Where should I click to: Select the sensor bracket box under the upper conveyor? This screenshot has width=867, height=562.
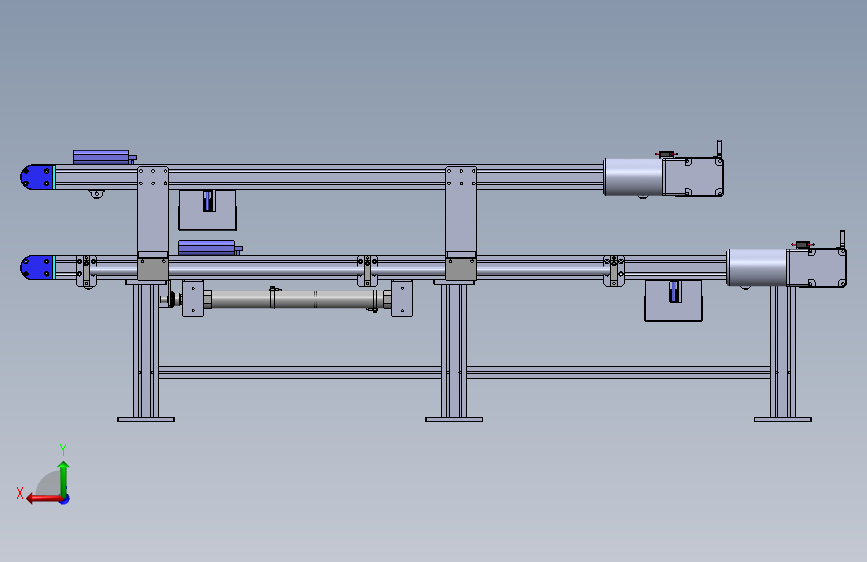point(207,210)
